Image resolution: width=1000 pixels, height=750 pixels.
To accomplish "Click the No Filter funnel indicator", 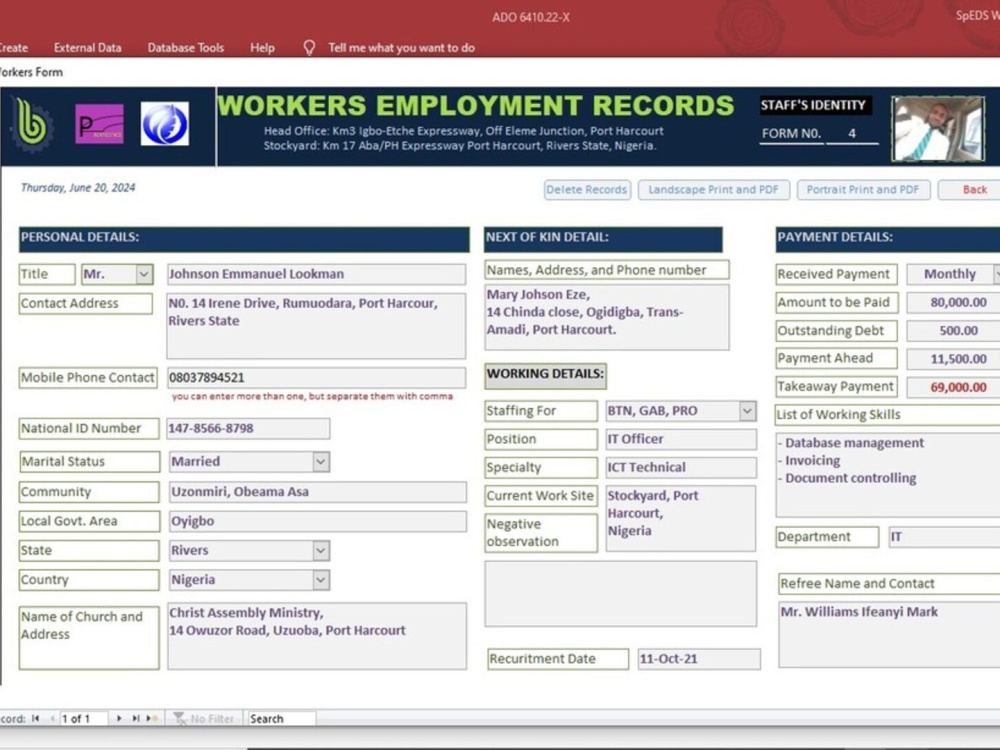I will pos(204,719).
